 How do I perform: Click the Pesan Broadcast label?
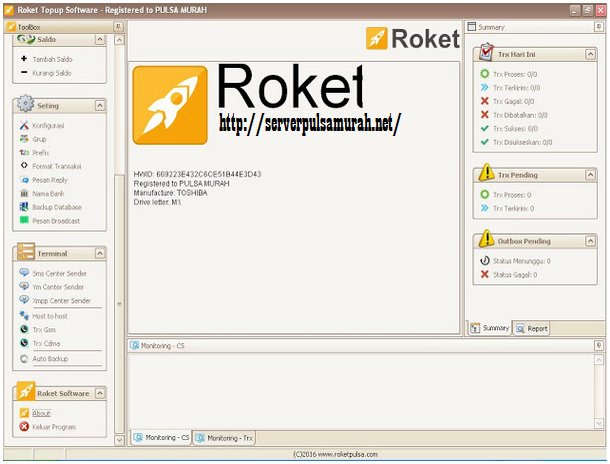tap(56, 221)
